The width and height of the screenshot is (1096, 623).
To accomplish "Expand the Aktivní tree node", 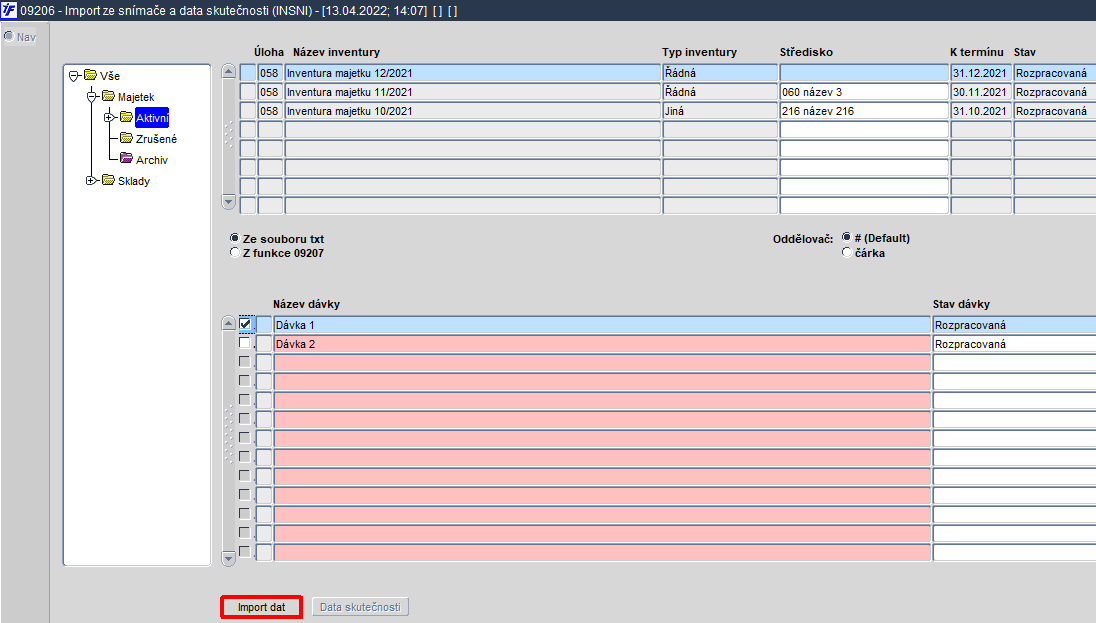I will [109, 117].
